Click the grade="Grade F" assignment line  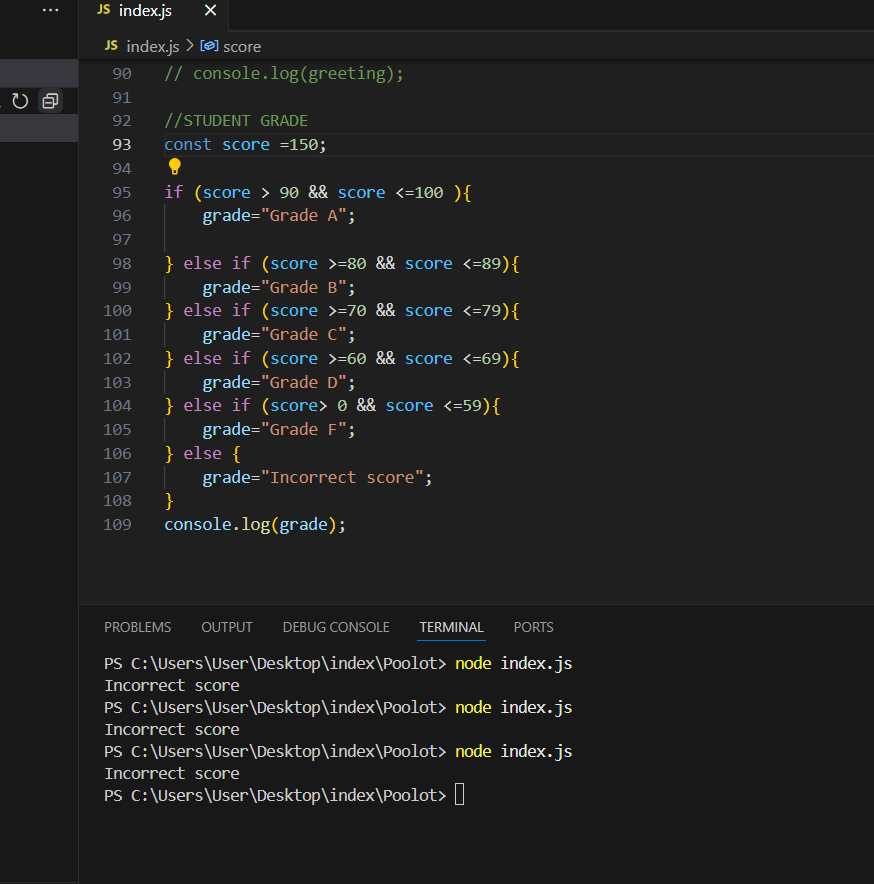coord(279,430)
